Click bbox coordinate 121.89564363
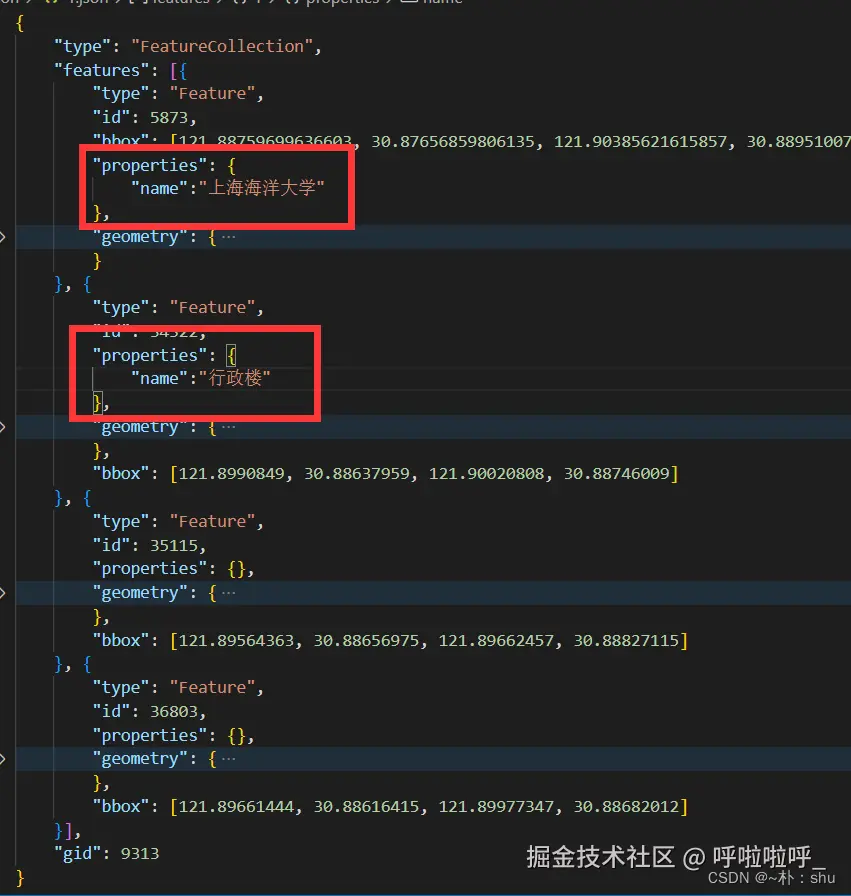 point(237,641)
